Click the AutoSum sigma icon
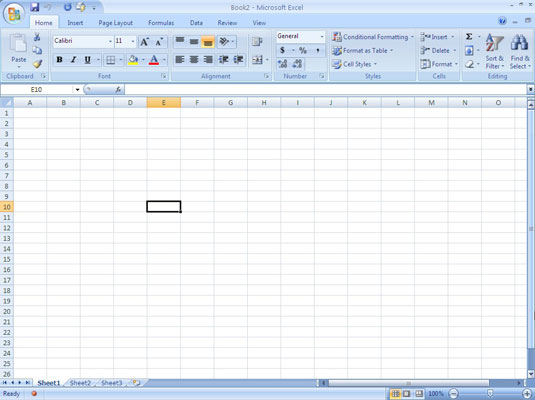The image size is (535, 400). tap(469, 37)
